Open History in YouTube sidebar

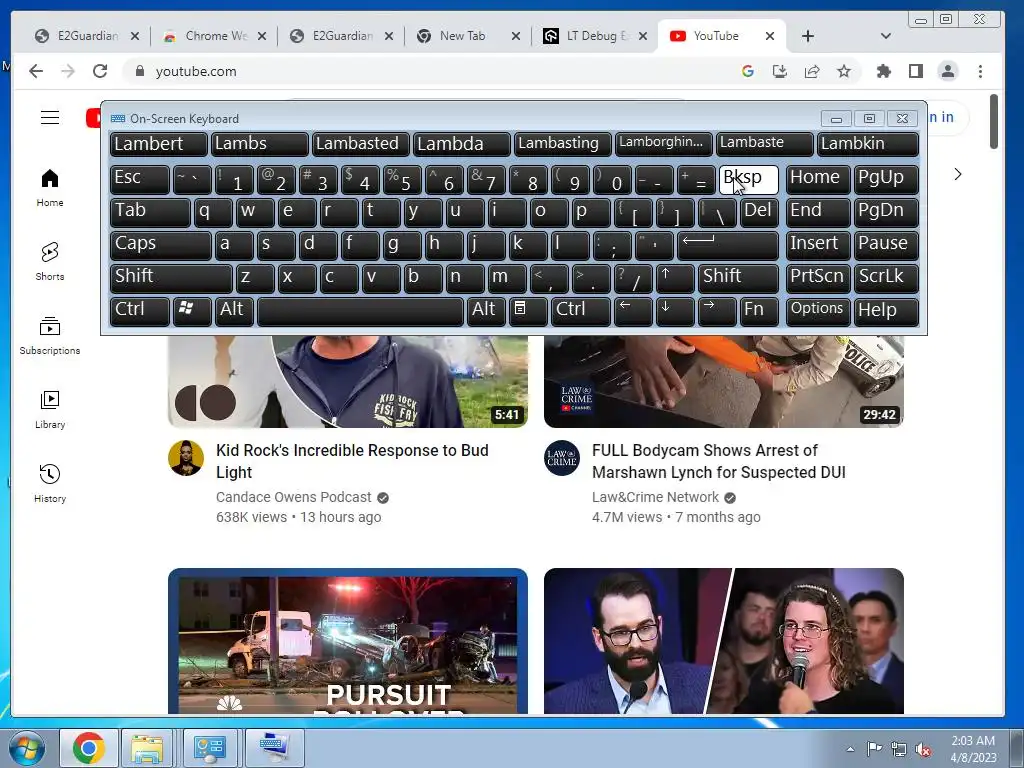[50, 483]
